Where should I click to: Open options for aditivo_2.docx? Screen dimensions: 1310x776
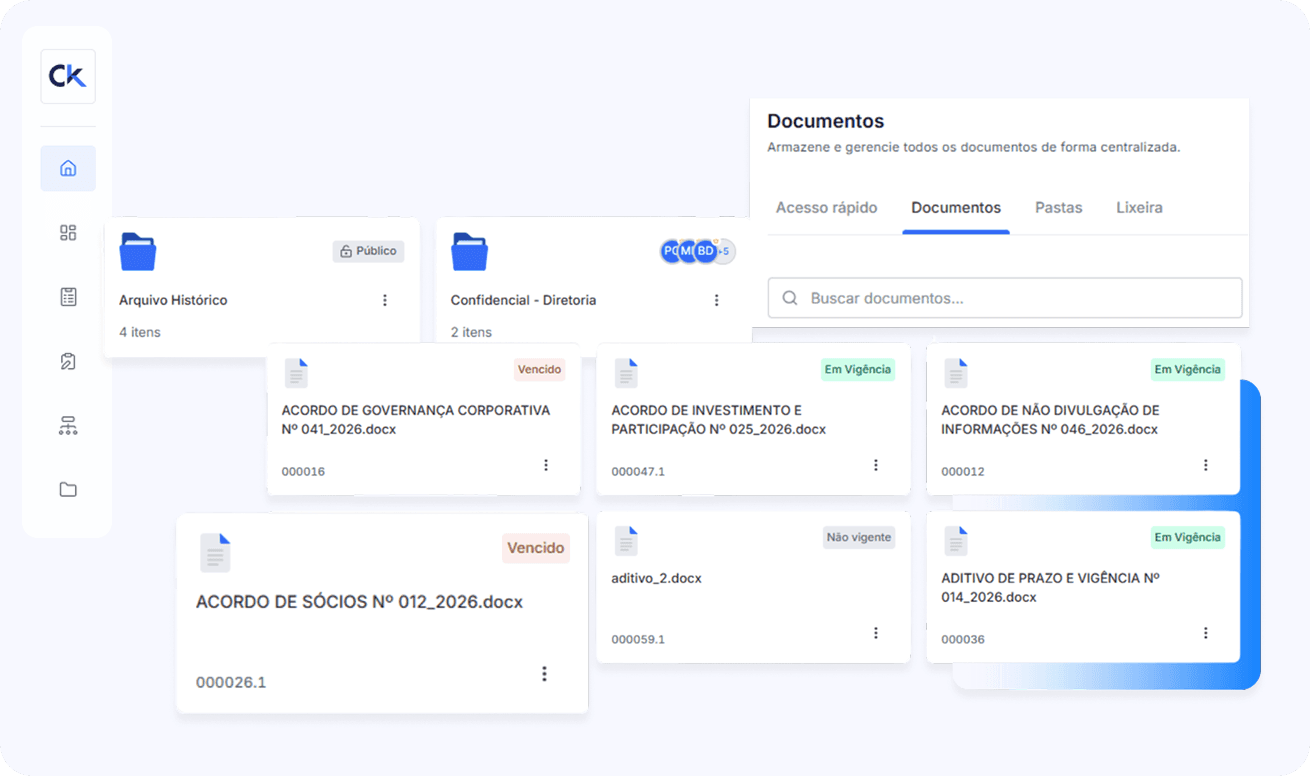(x=876, y=633)
